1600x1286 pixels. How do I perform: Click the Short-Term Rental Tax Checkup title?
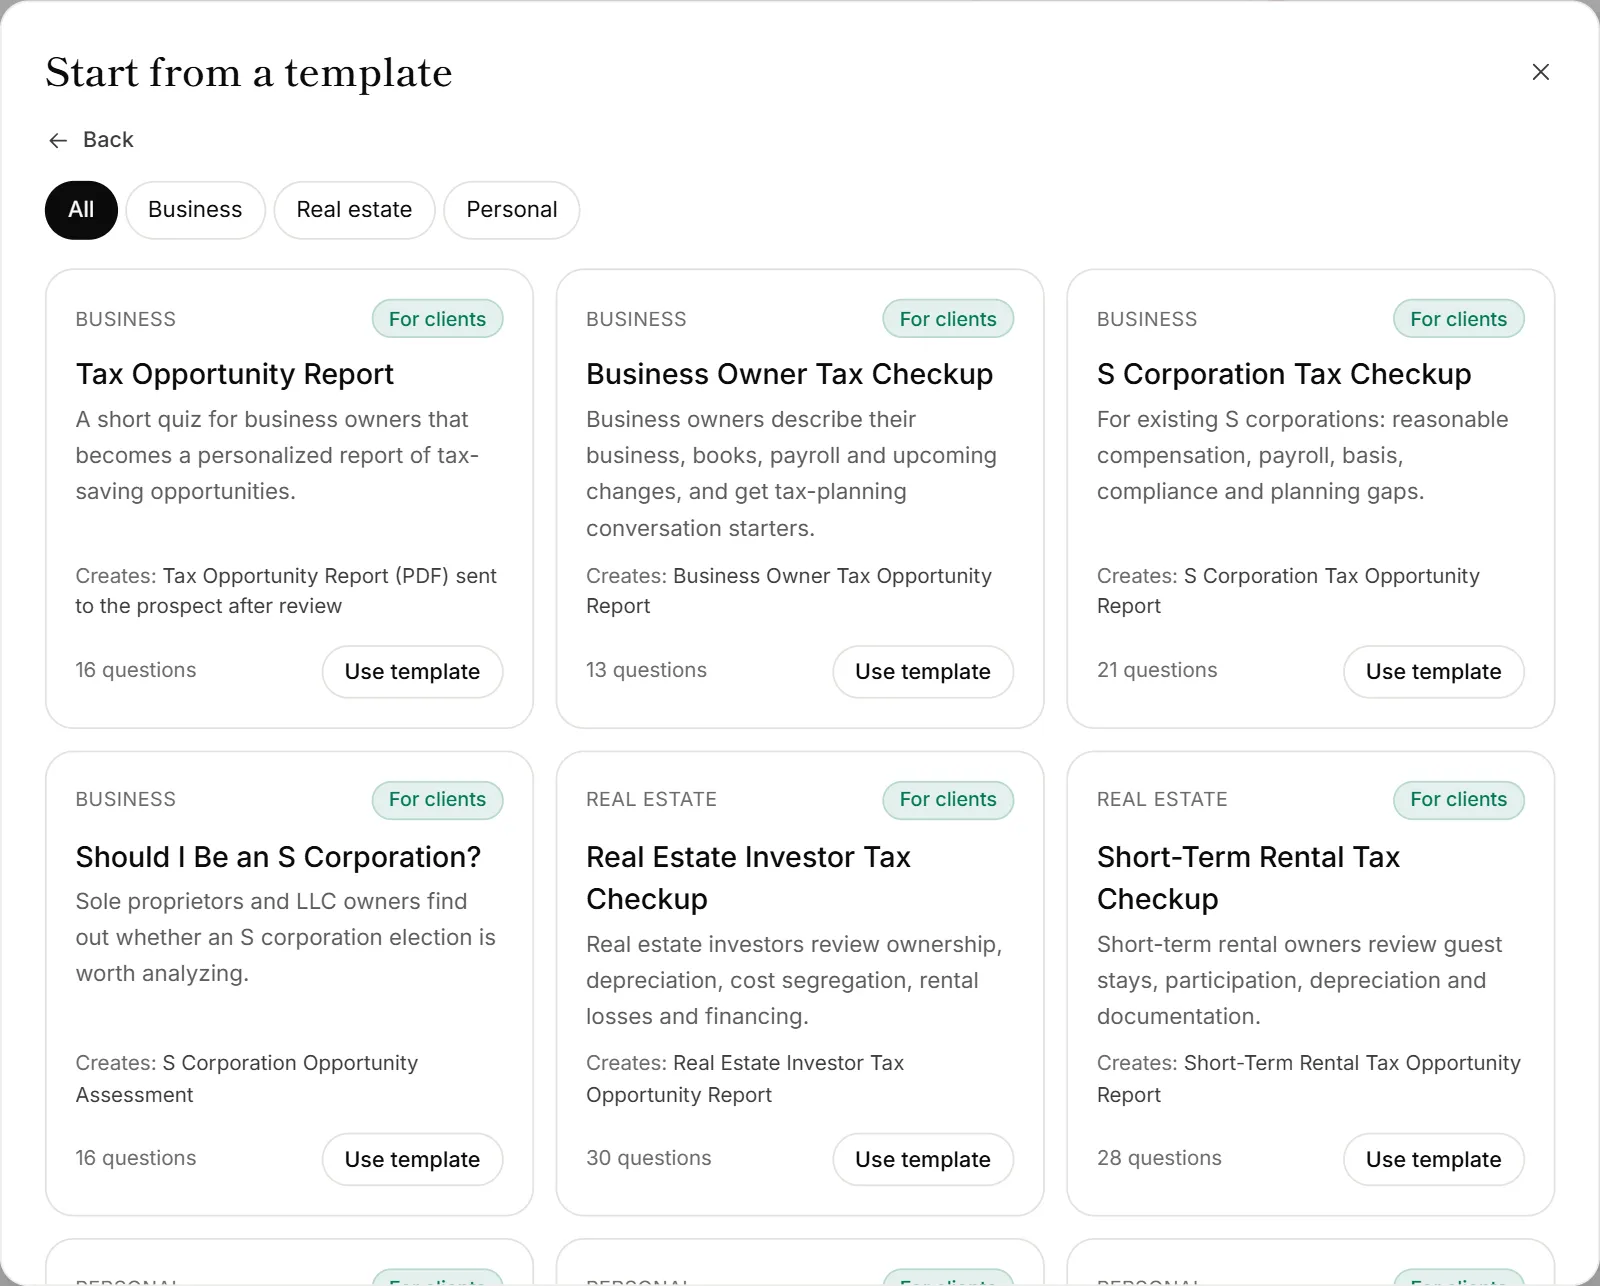point(1248,878)
